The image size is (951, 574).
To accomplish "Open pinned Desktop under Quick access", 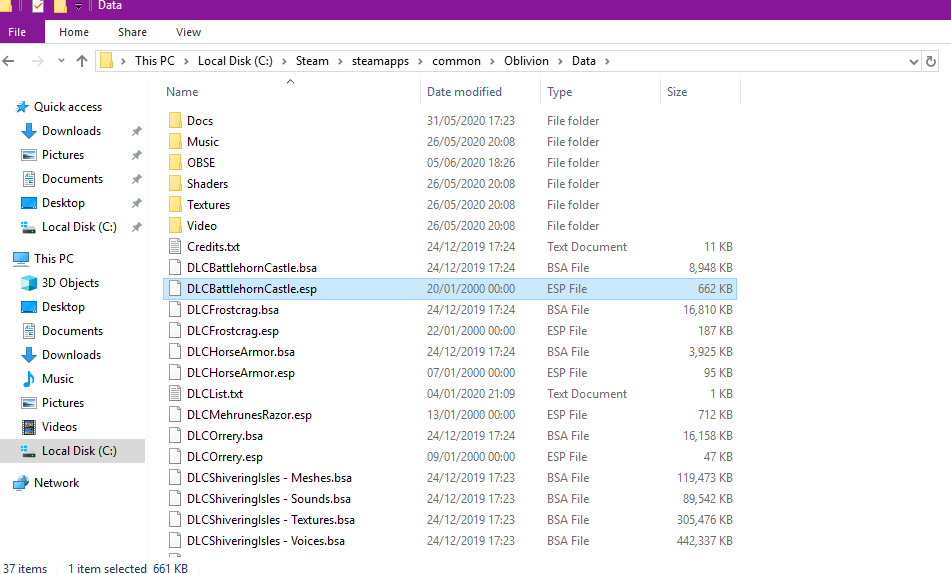I will (63, 203).
